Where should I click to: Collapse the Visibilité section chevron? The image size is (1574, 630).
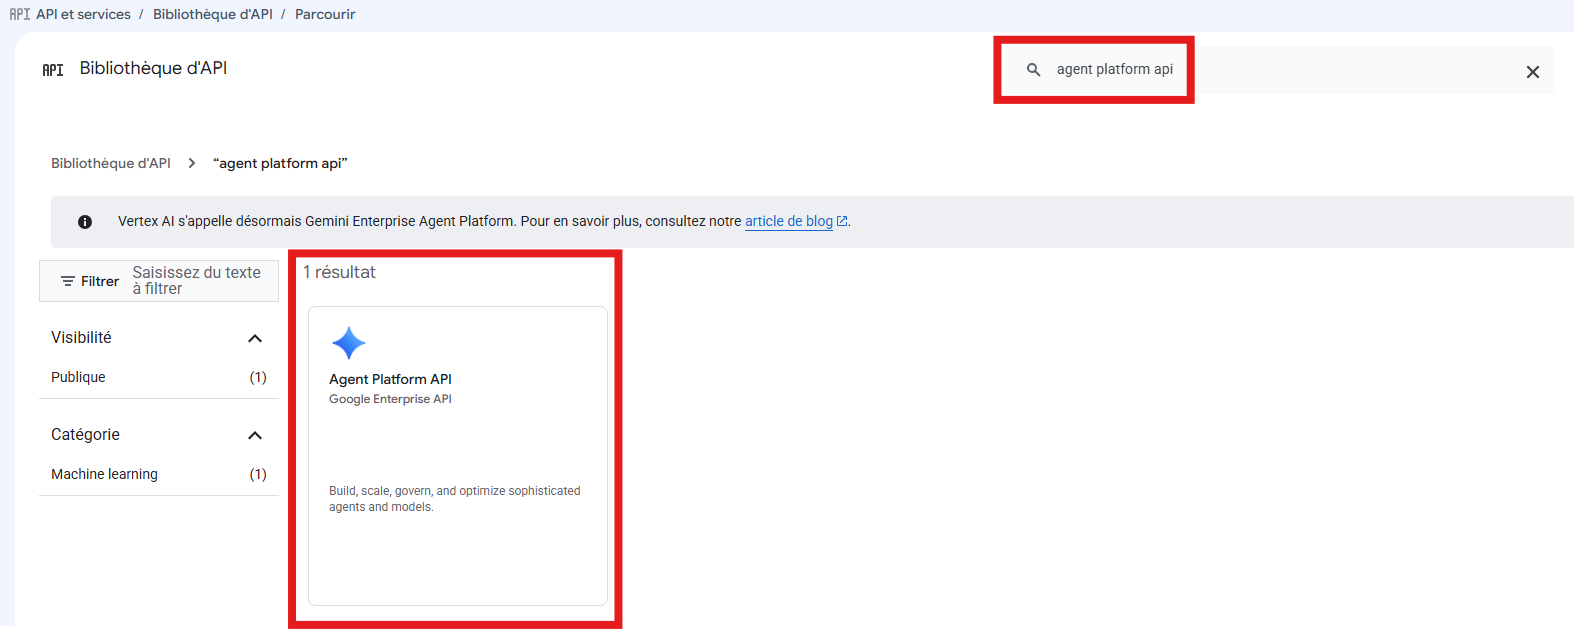pyautogui.click(x=255, y=338)
